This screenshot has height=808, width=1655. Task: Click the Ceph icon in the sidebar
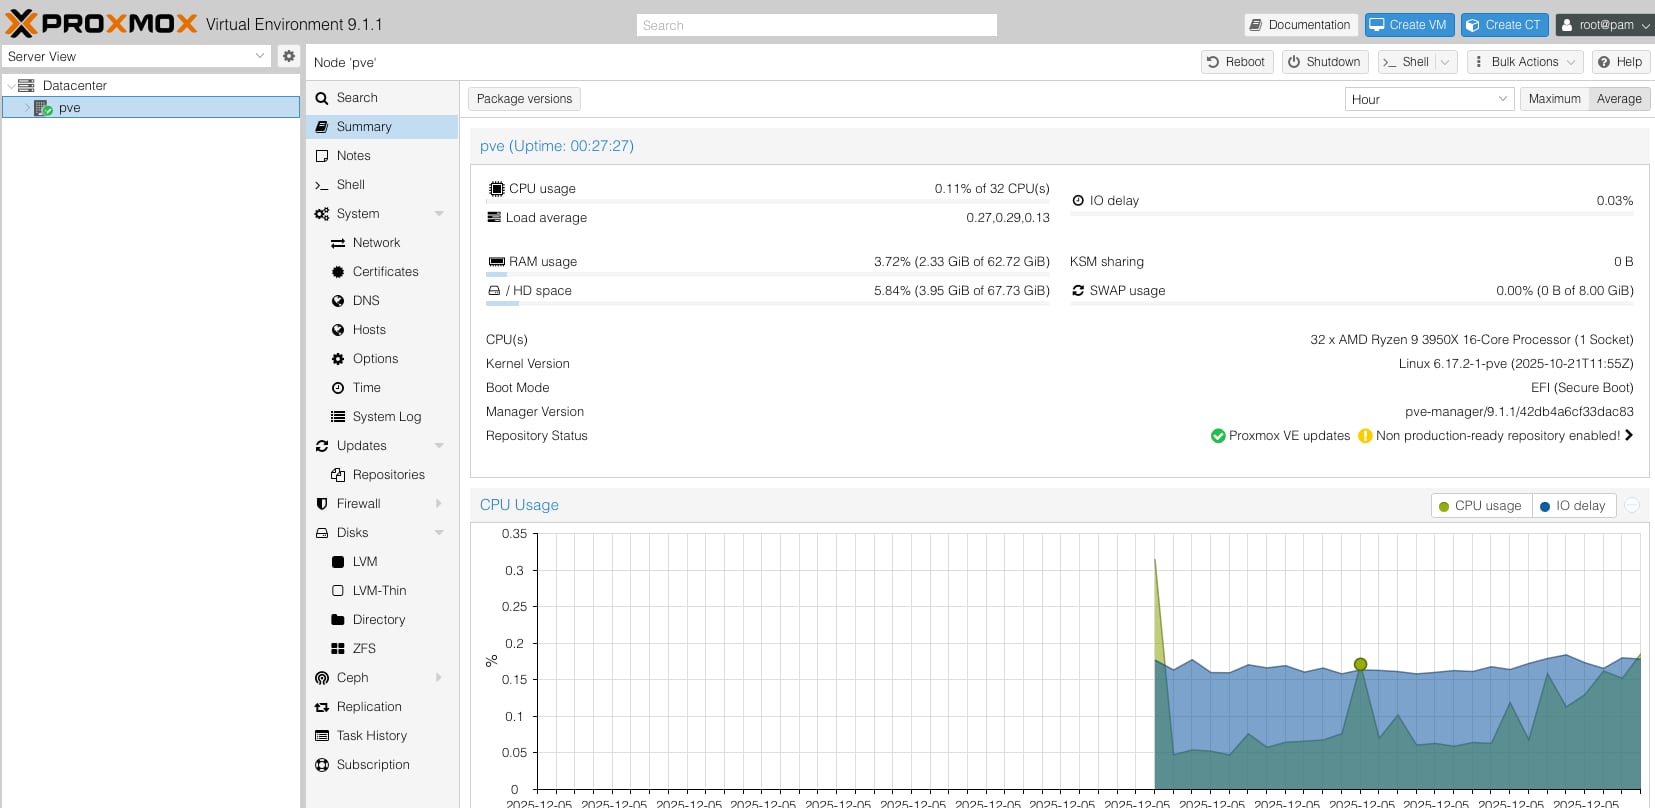pyautogui.click(x=322, y=678)
